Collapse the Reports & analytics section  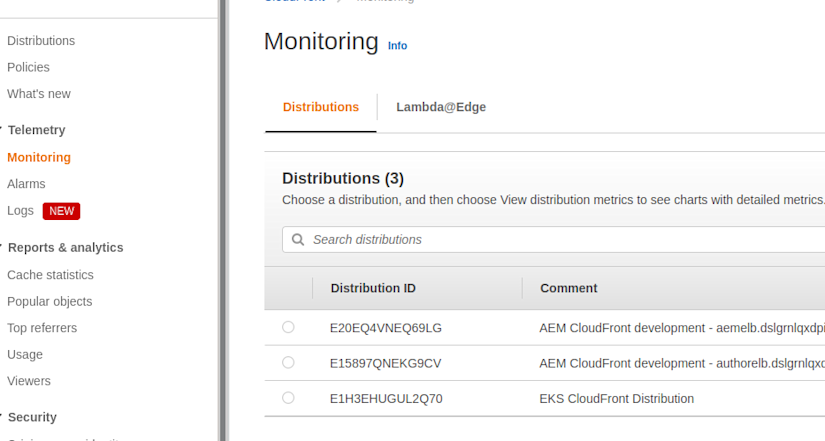click(65, 247)
